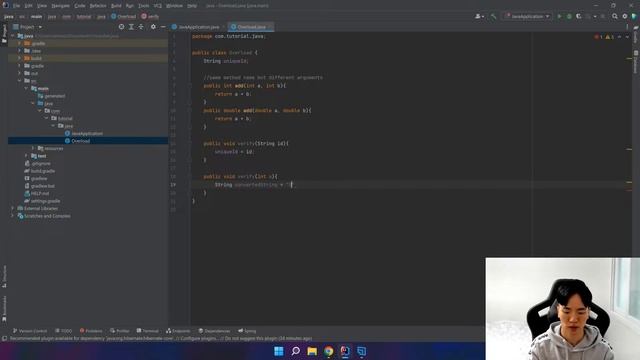
Task: Select settings.gradle file in project tree
Action: tap(42, 201)
